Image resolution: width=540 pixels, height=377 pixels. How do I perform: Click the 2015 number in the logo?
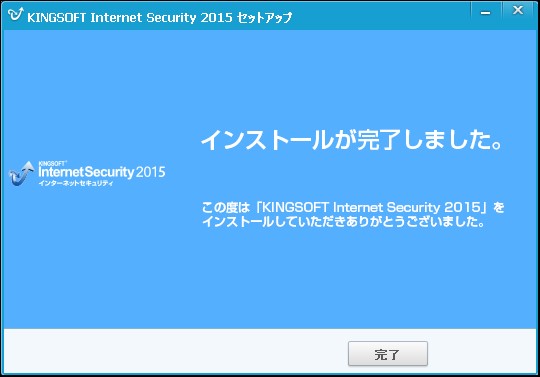tap(150, 172)
